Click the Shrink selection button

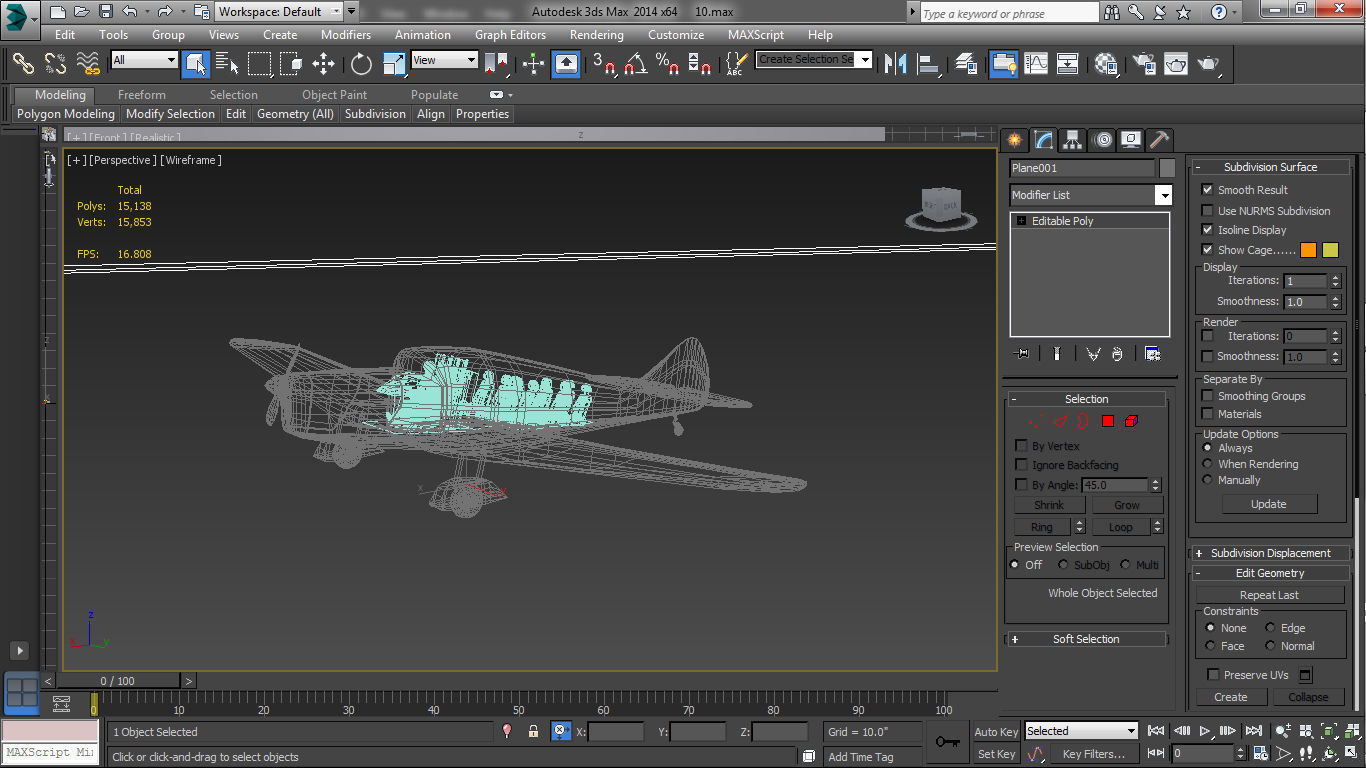[x=1049, y=505]
